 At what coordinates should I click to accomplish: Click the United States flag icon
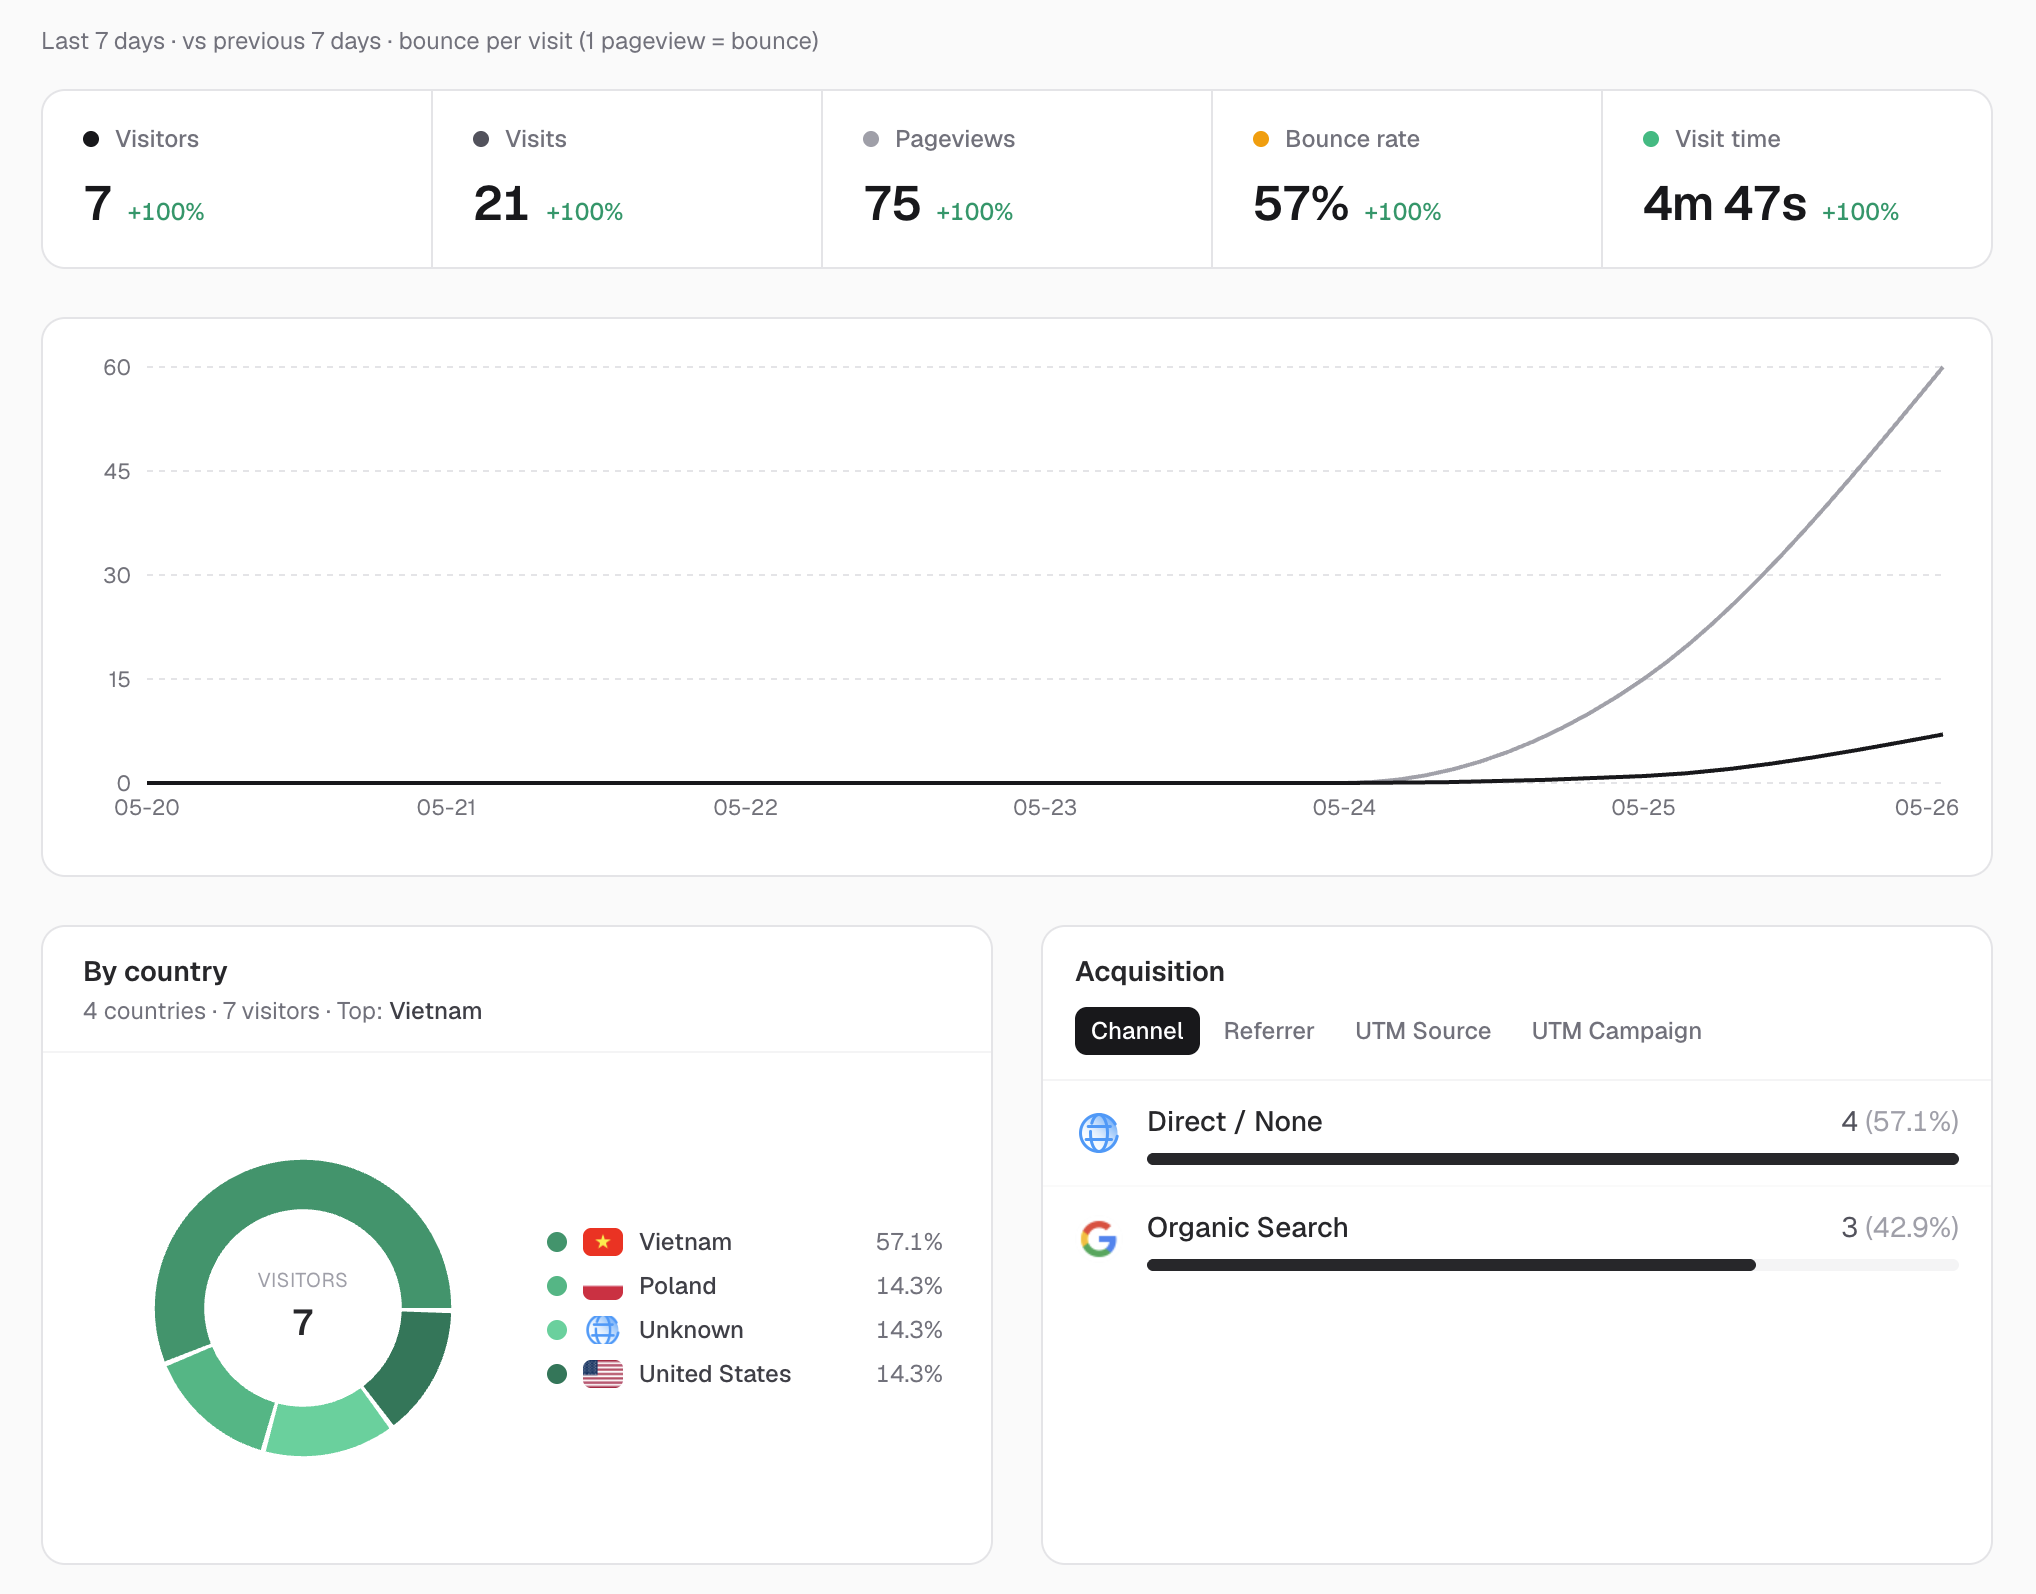603,1373
